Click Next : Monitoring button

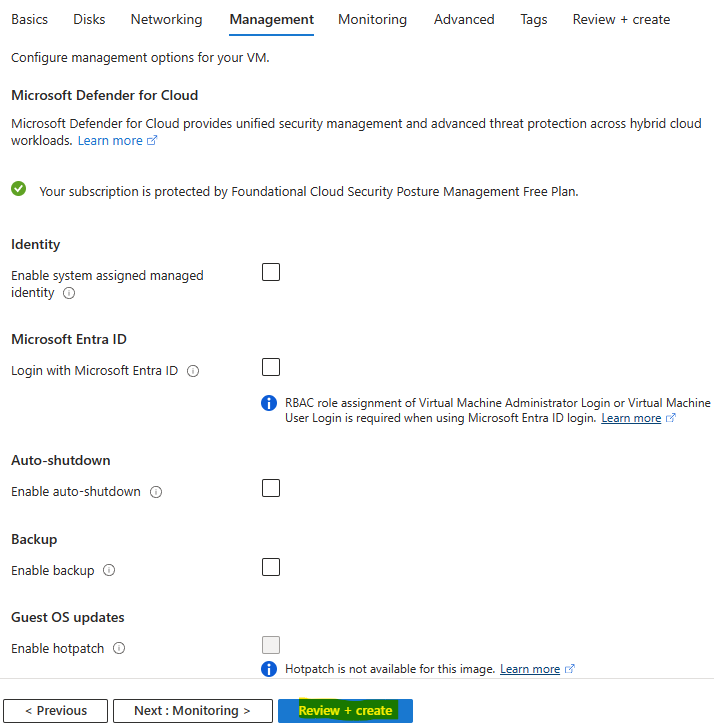193,711
